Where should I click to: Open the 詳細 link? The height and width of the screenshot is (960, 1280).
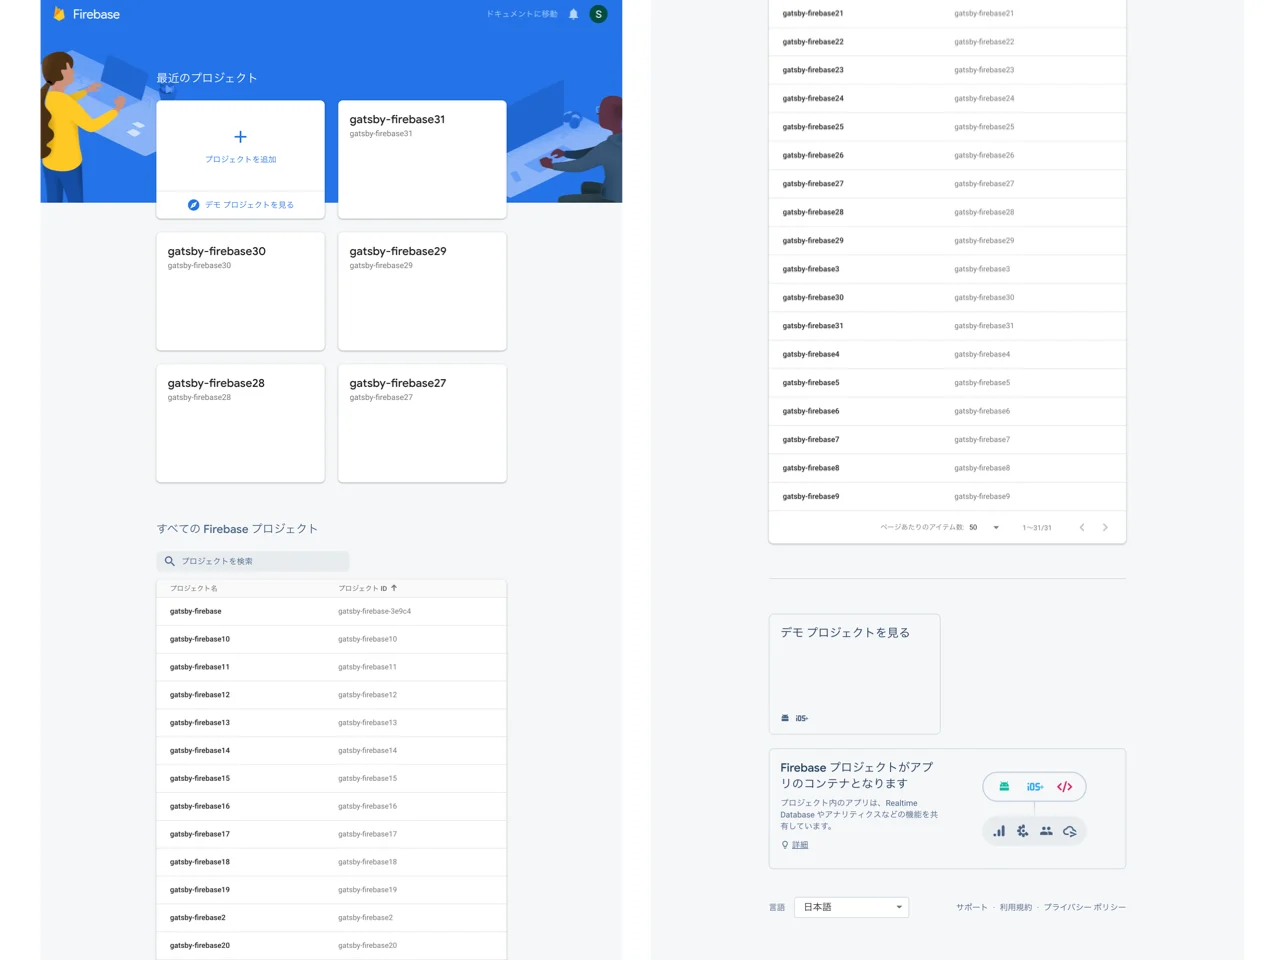[799, 844]
